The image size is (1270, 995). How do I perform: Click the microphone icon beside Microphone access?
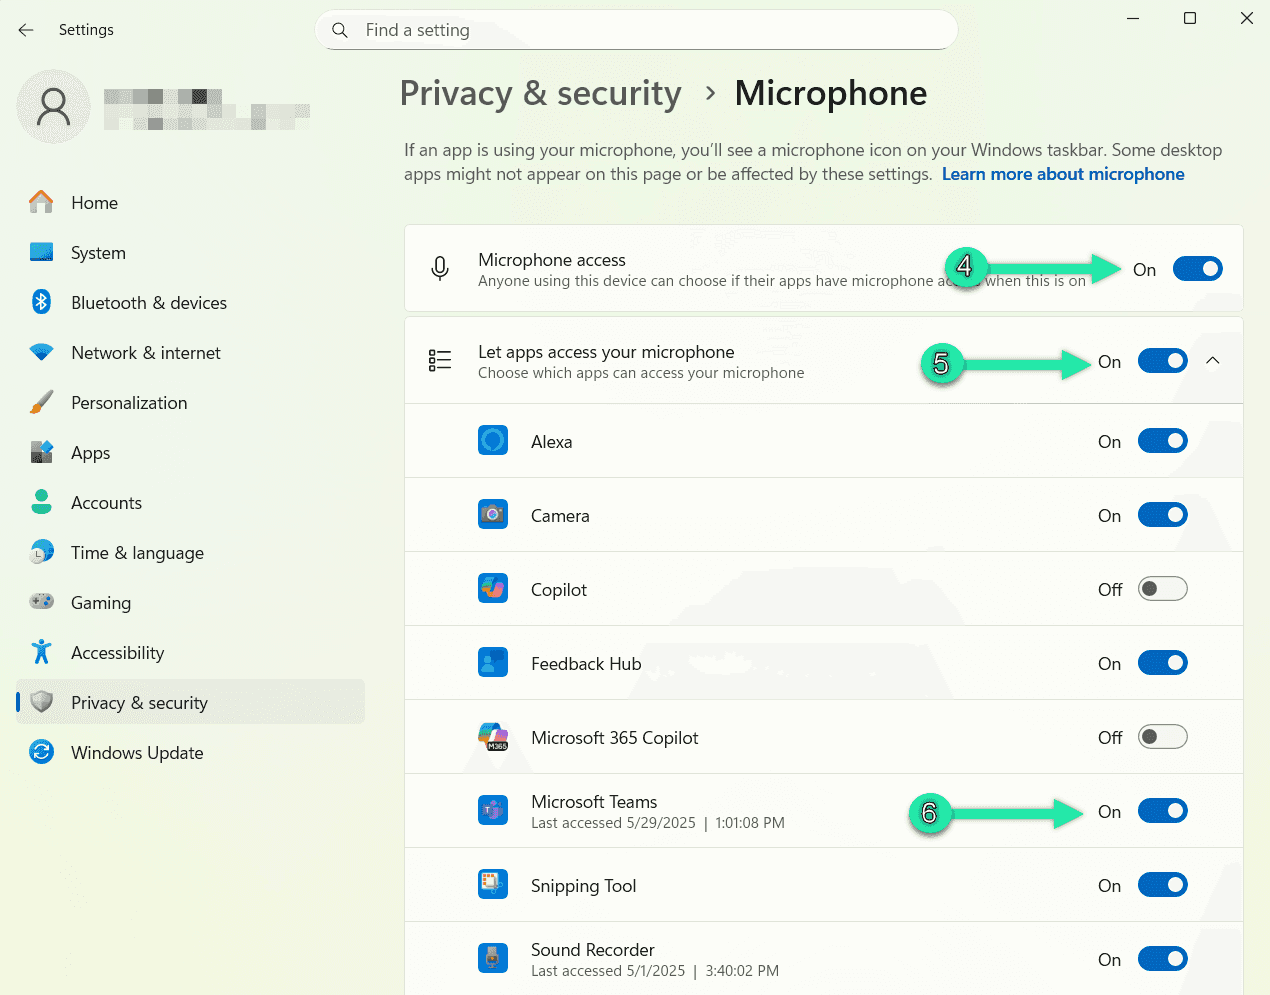[440, 267]
